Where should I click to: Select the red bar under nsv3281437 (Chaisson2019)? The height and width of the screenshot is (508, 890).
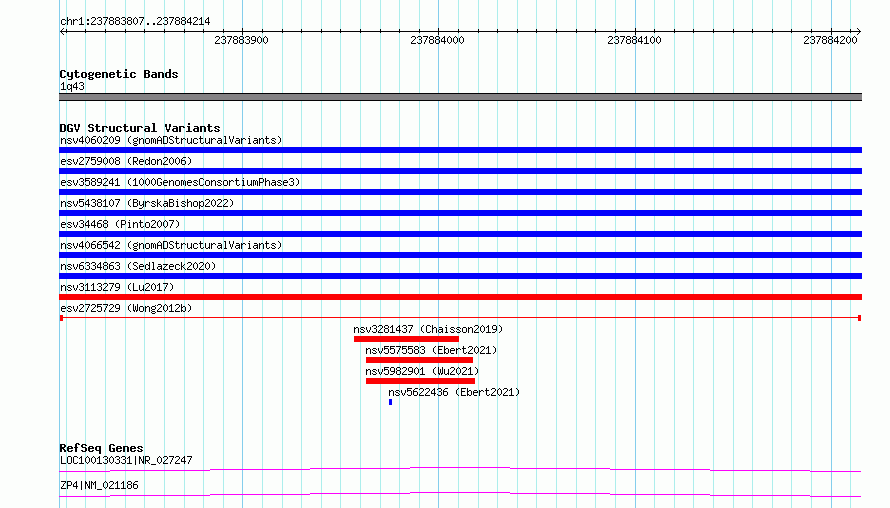click(406, 339)
